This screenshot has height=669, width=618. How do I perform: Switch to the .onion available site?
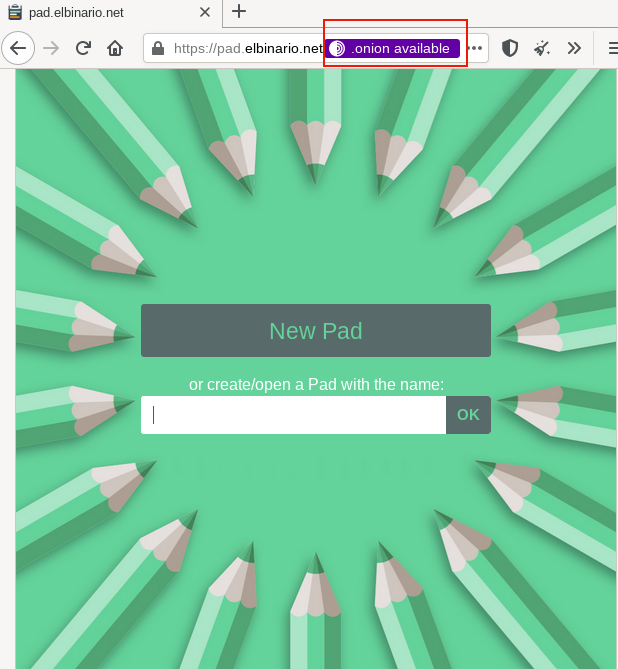point(392,48)
